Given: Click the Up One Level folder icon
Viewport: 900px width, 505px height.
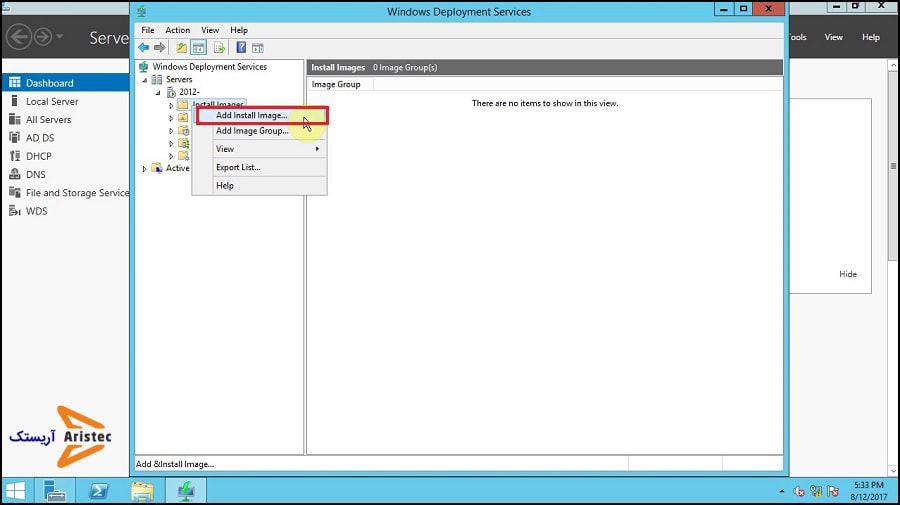Looking at the screenshot, I should [181, 47].
